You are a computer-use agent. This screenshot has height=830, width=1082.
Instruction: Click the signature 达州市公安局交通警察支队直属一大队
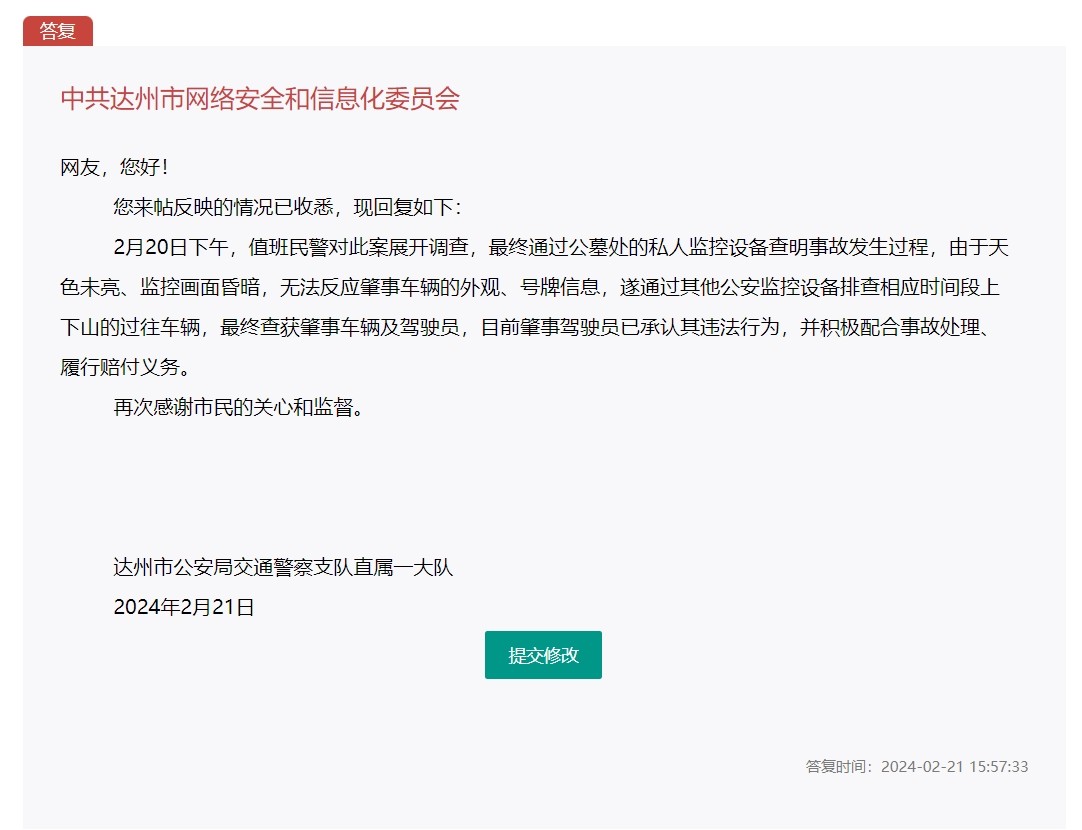[x=283, y=568]
